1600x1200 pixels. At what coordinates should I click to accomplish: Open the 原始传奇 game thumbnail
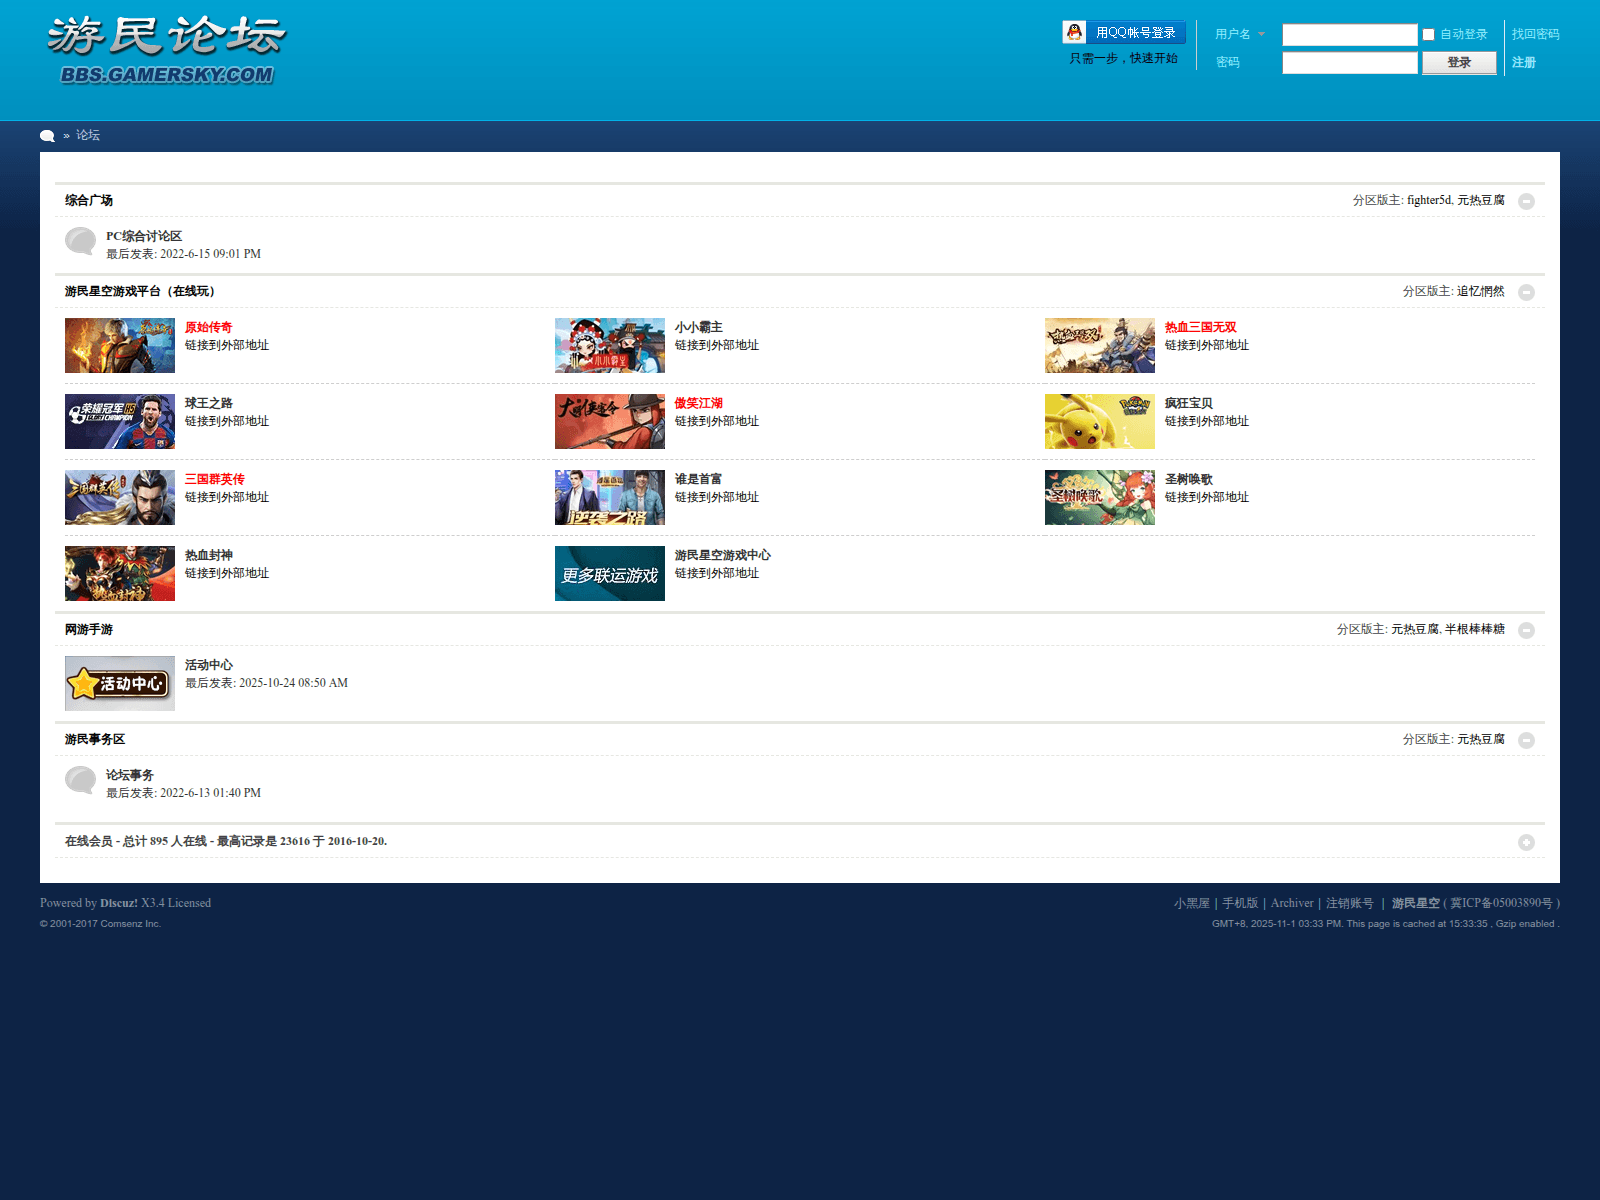pos(120,345)
